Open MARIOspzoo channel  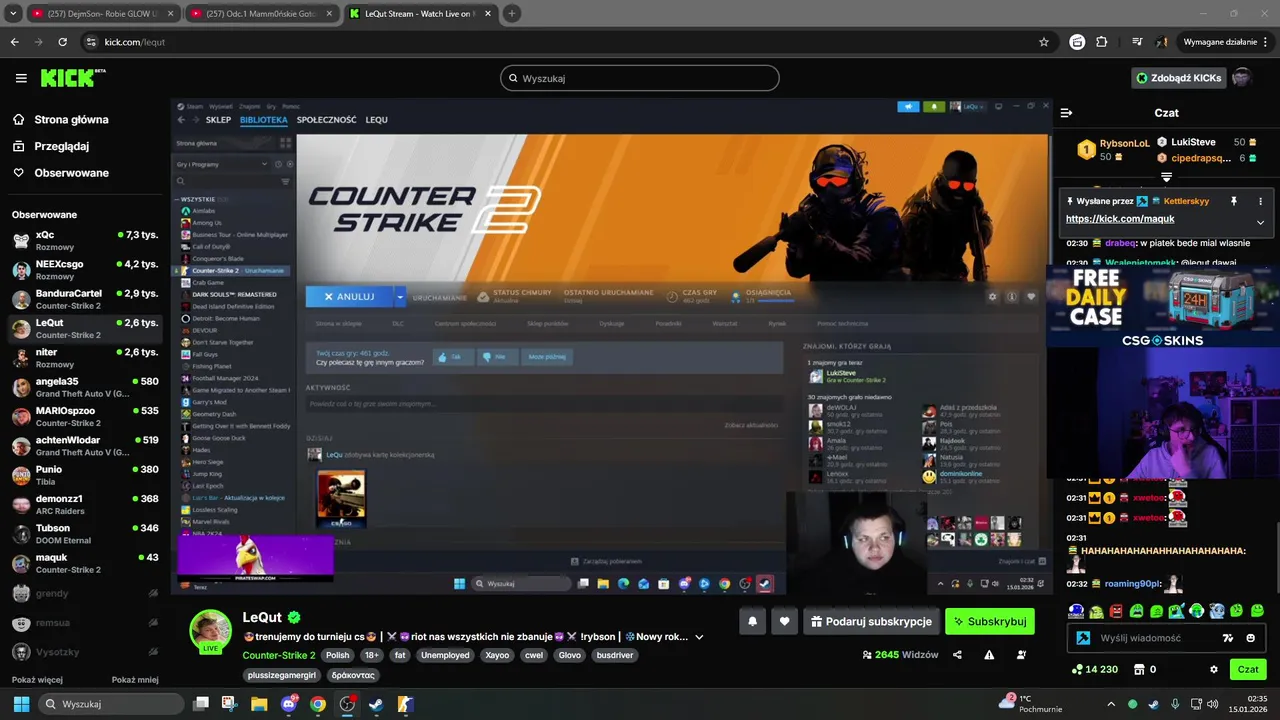click(x=85, y=416)
